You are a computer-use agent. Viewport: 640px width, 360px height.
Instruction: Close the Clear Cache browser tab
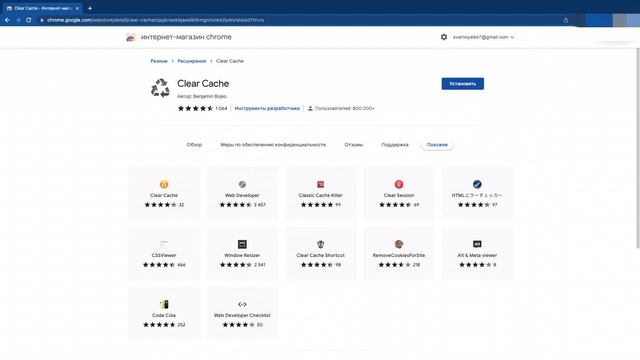(77, 8)
